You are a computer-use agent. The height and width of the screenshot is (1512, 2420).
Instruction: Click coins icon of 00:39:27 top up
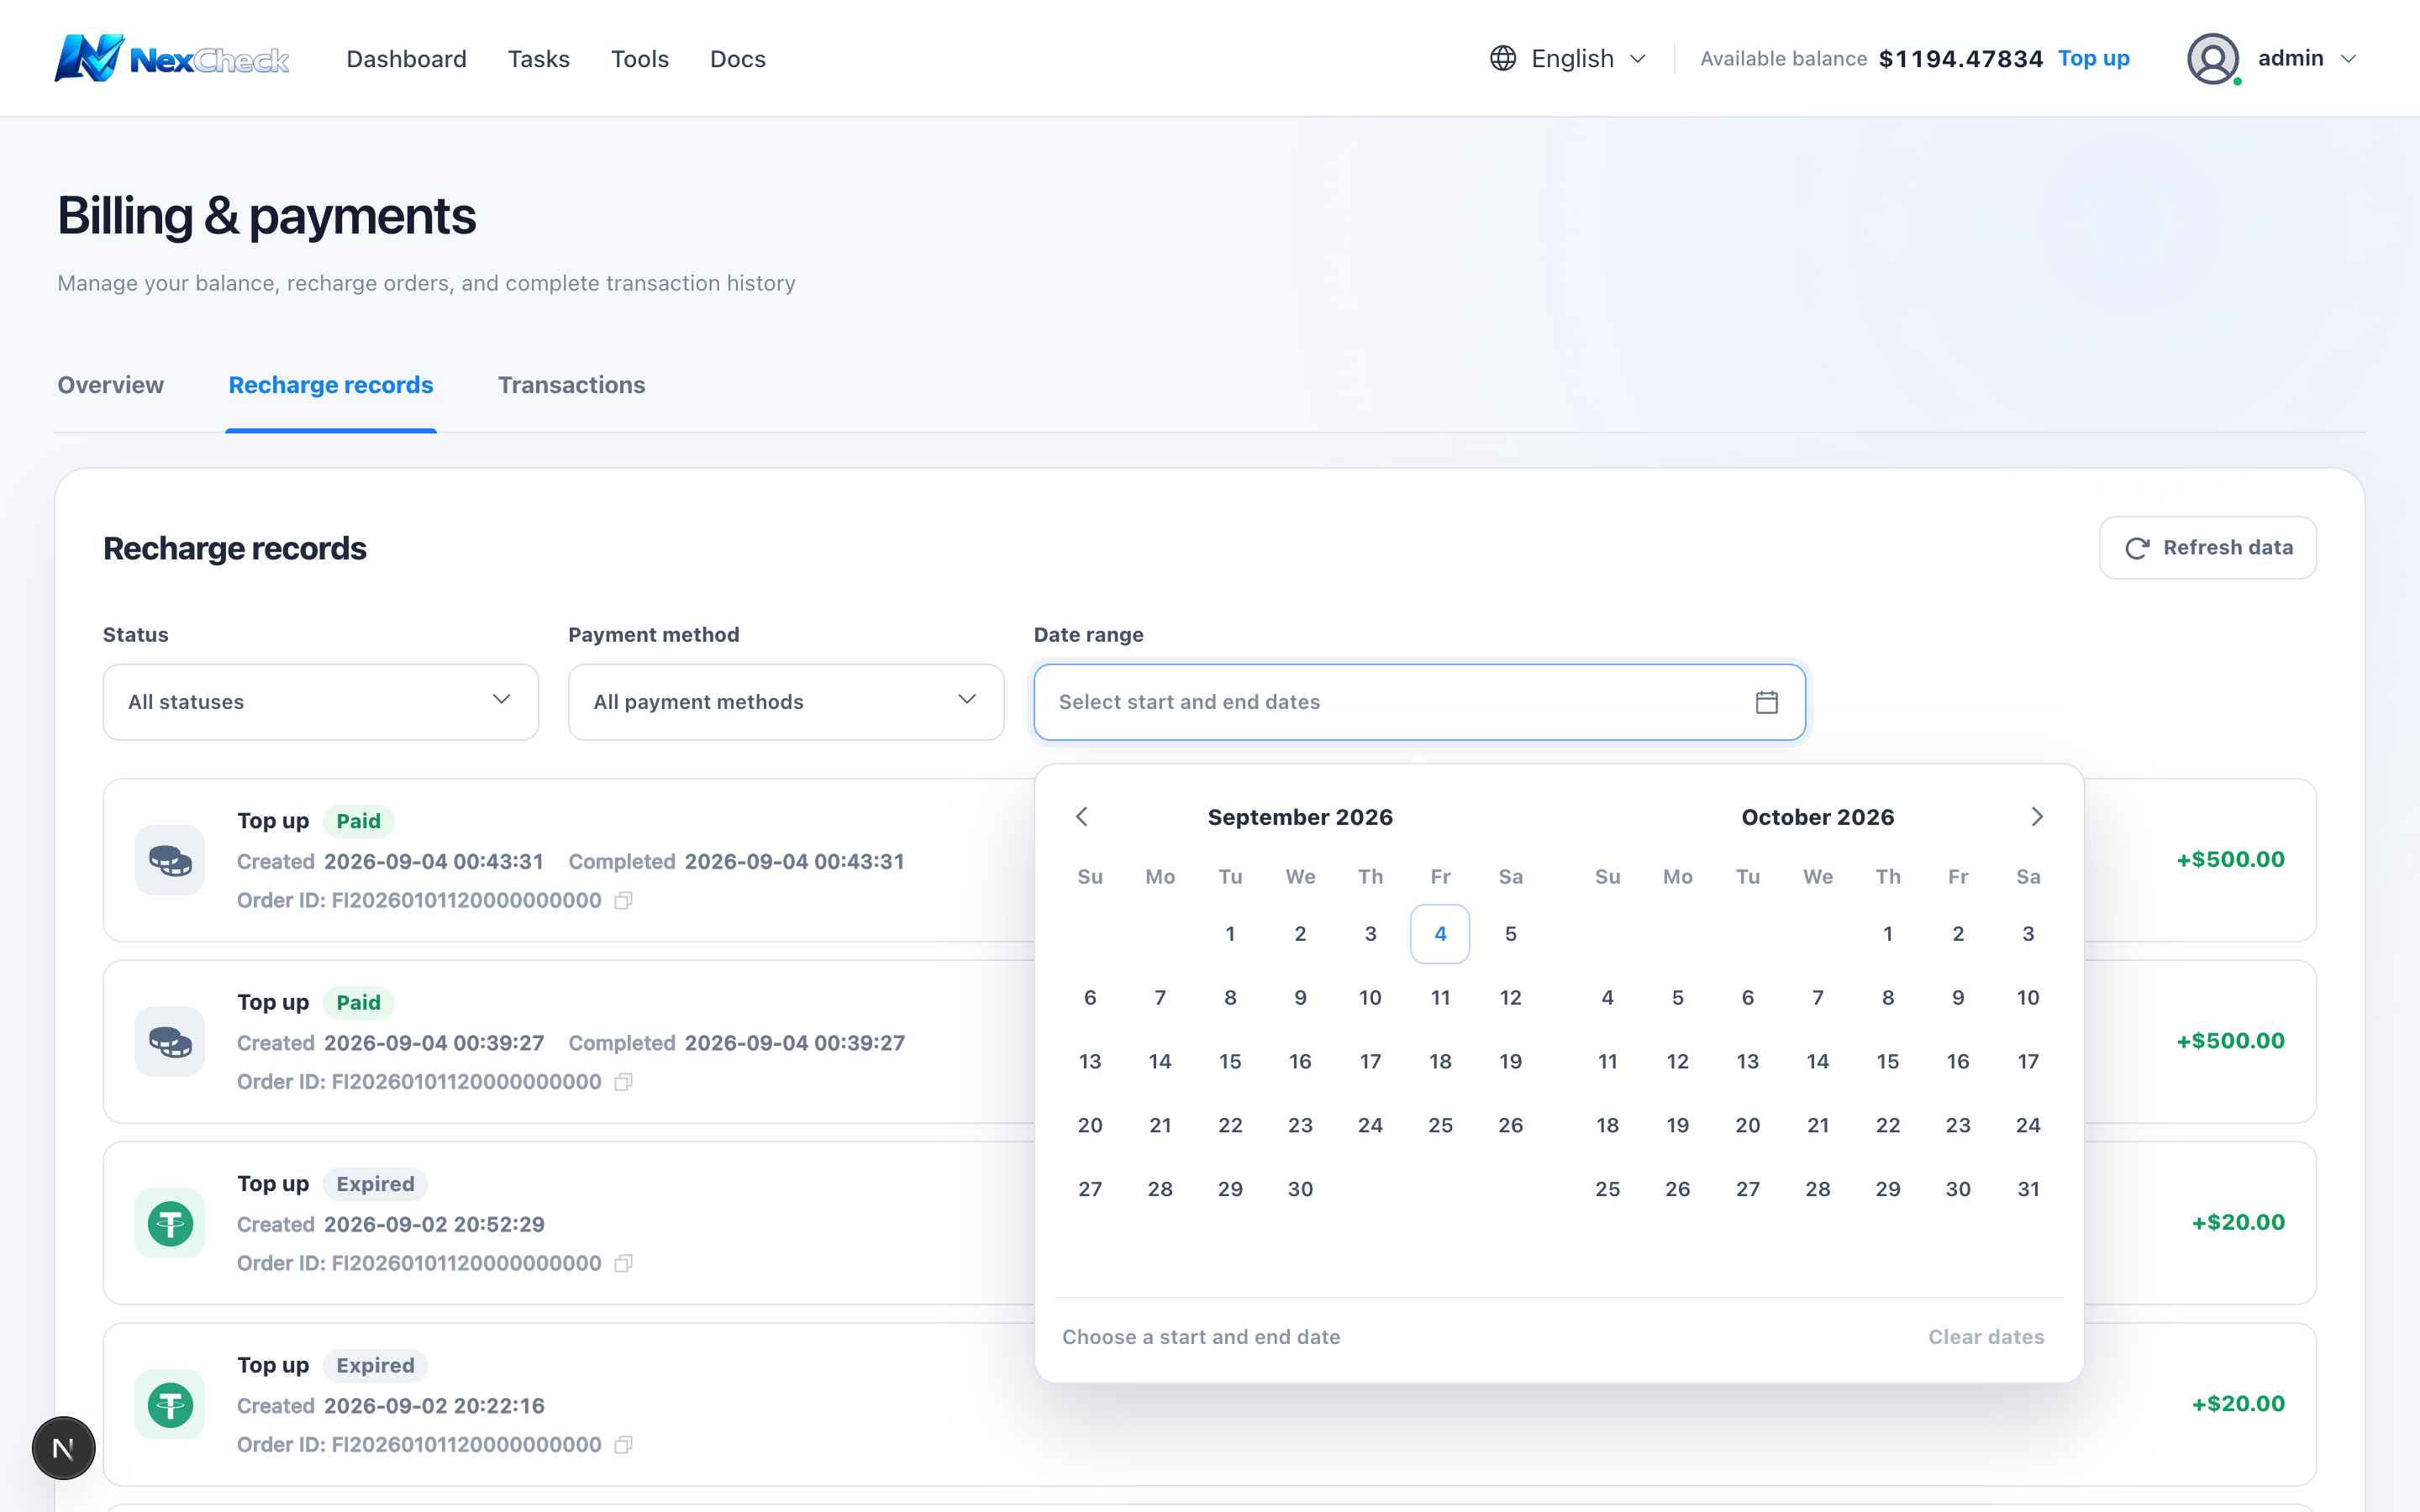click(170, 1041)
